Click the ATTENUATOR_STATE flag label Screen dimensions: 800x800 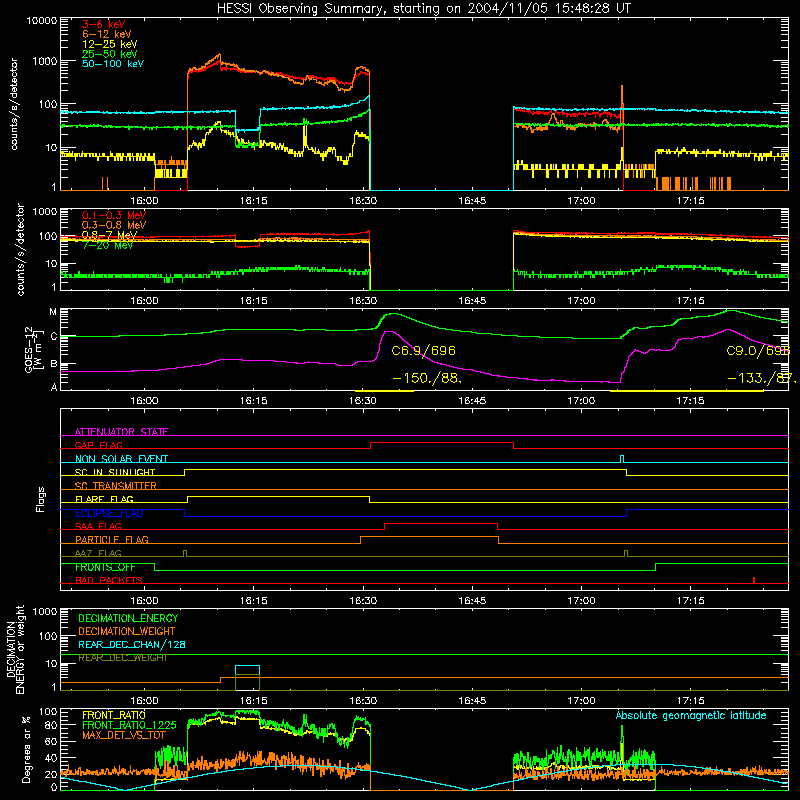click(121, 432)
